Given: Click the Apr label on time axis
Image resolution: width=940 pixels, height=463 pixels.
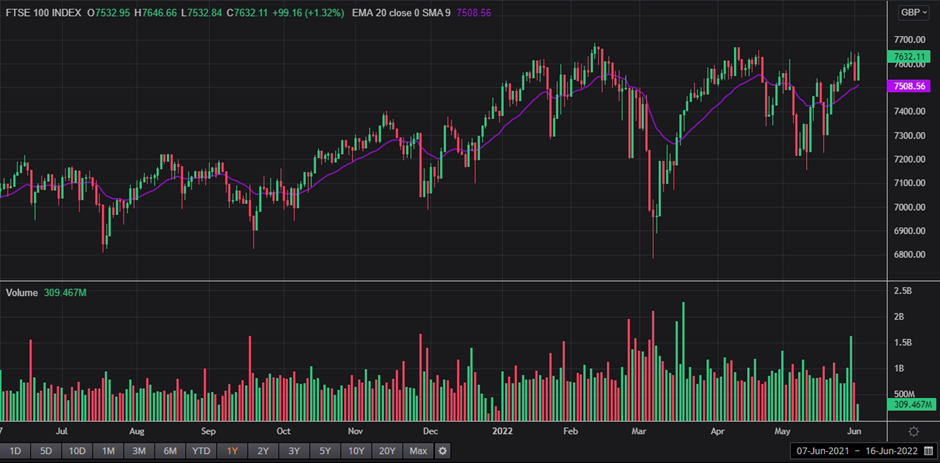Looking at the screenshot, I should click(x=716, y=431).
